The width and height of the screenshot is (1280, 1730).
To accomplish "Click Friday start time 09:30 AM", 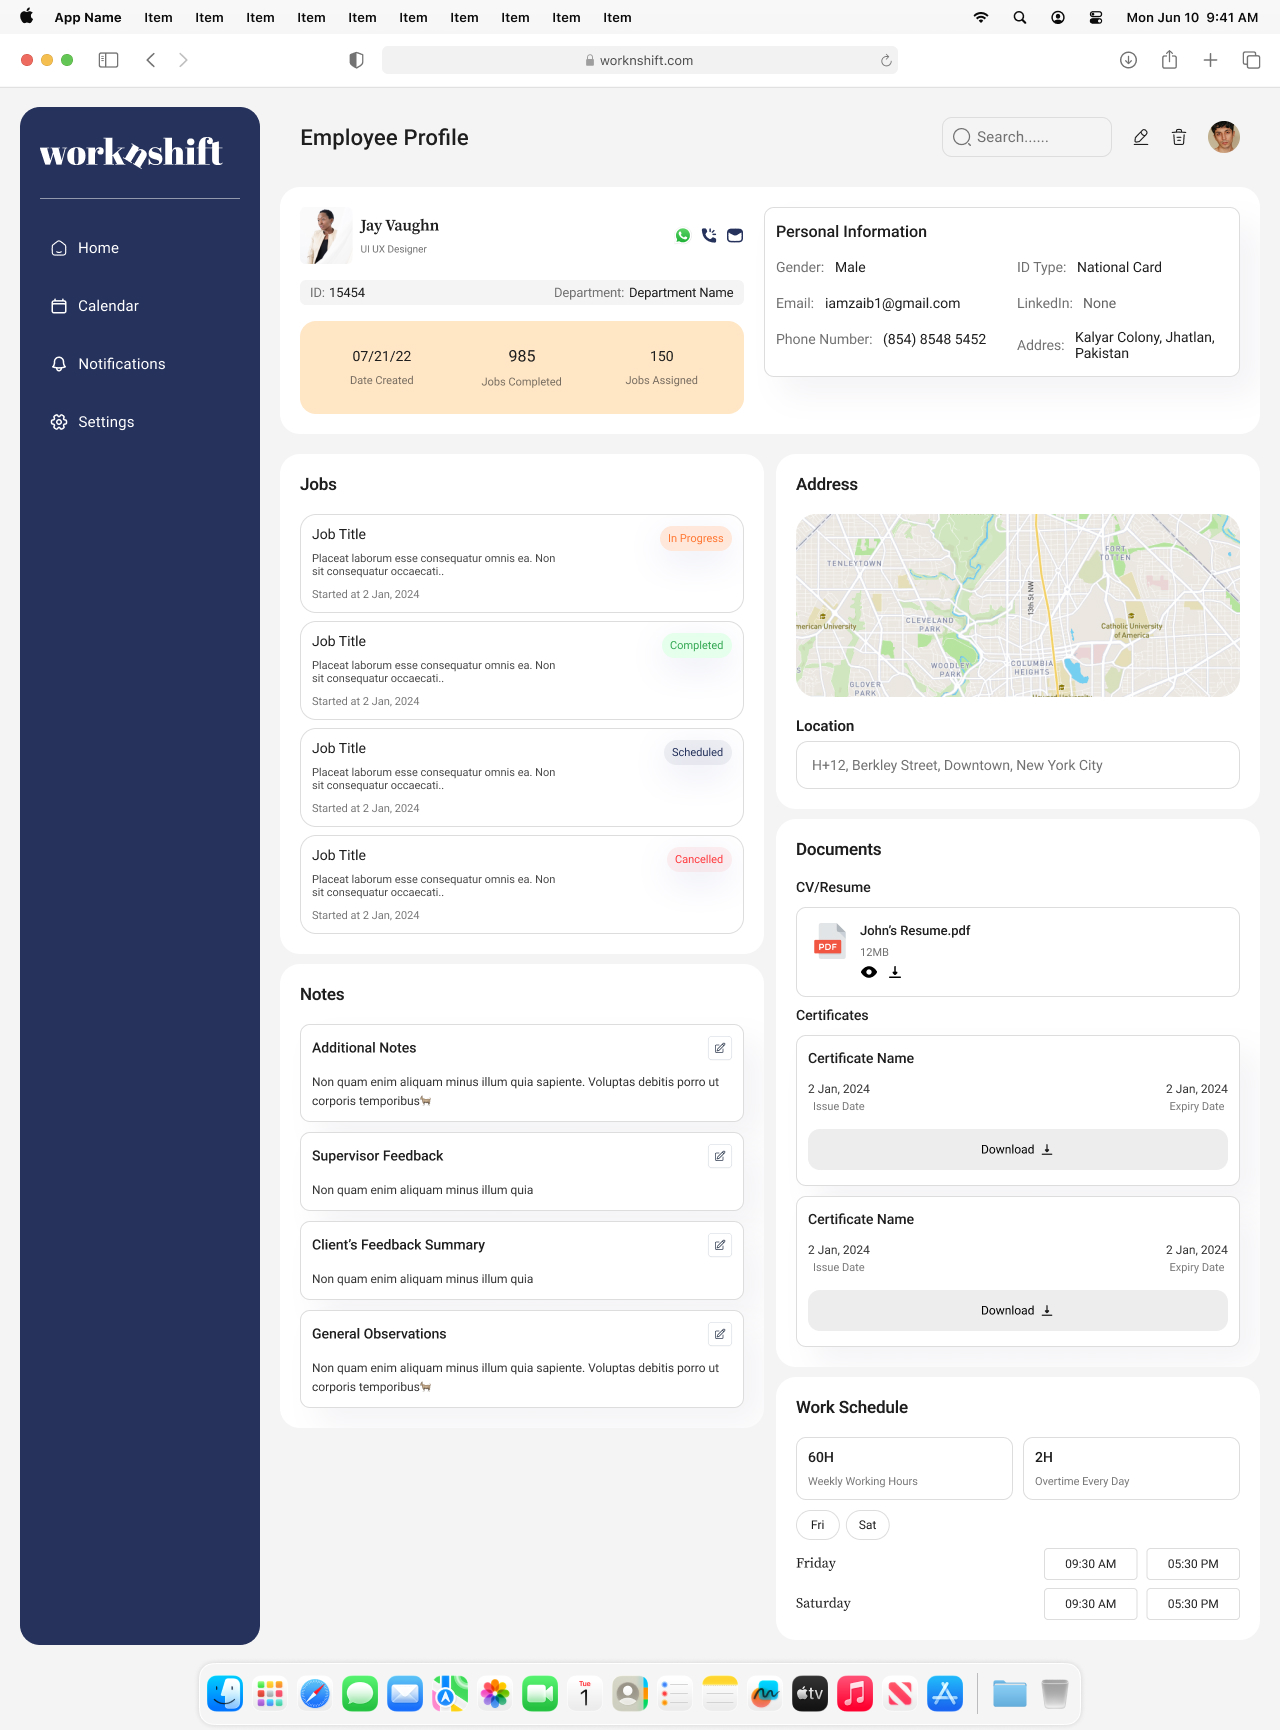I will (1091, 1564).
